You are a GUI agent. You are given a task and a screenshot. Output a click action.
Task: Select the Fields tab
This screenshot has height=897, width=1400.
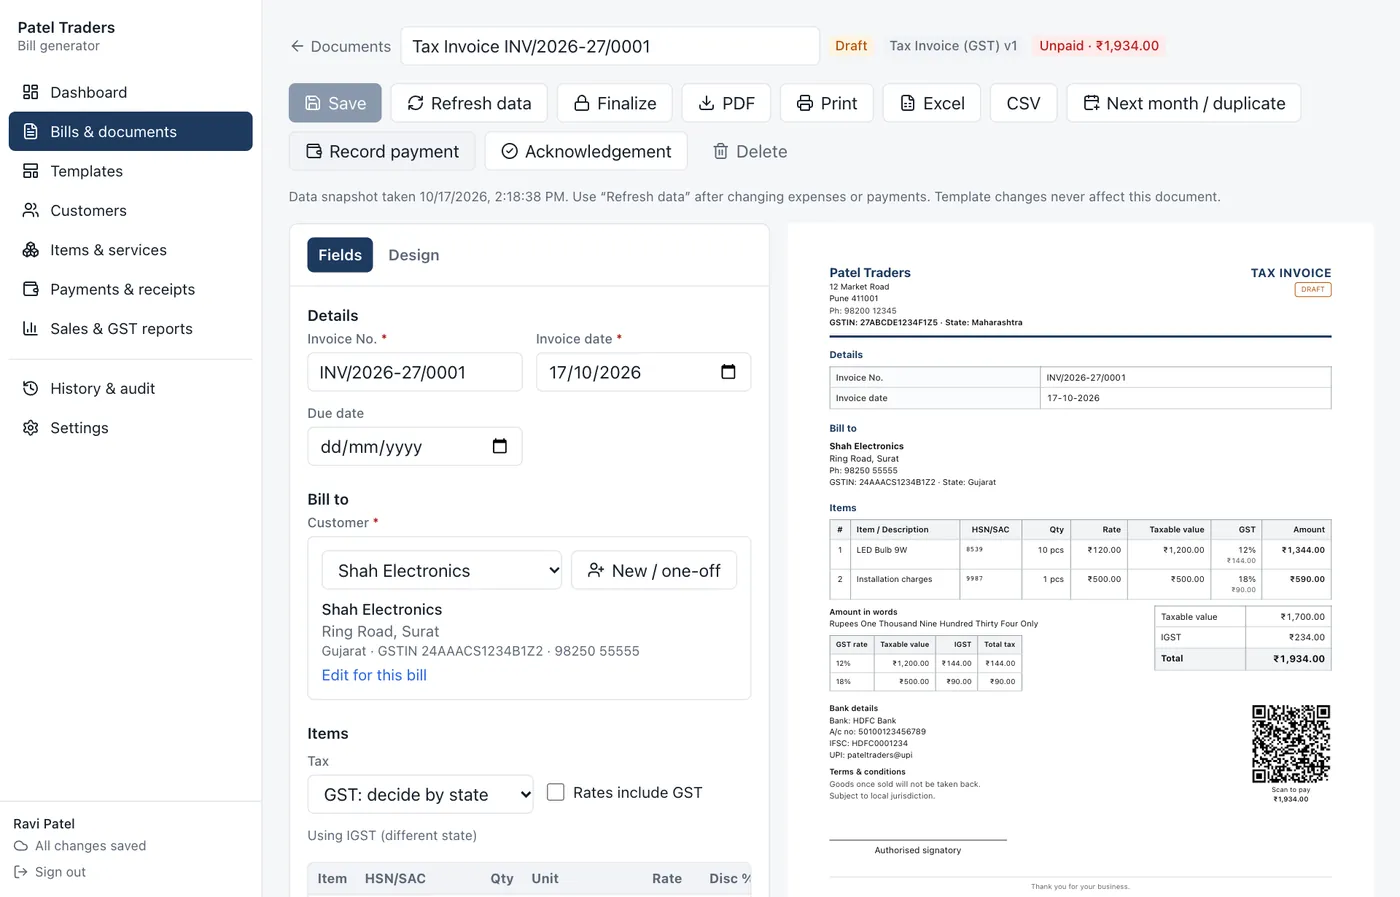click(x=340, y=255)
